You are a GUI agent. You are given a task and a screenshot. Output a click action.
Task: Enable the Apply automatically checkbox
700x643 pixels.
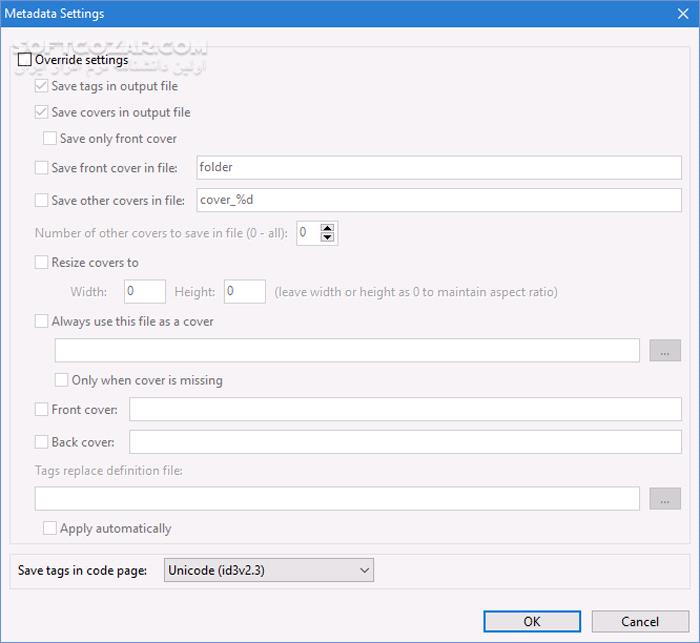point(50,528)
